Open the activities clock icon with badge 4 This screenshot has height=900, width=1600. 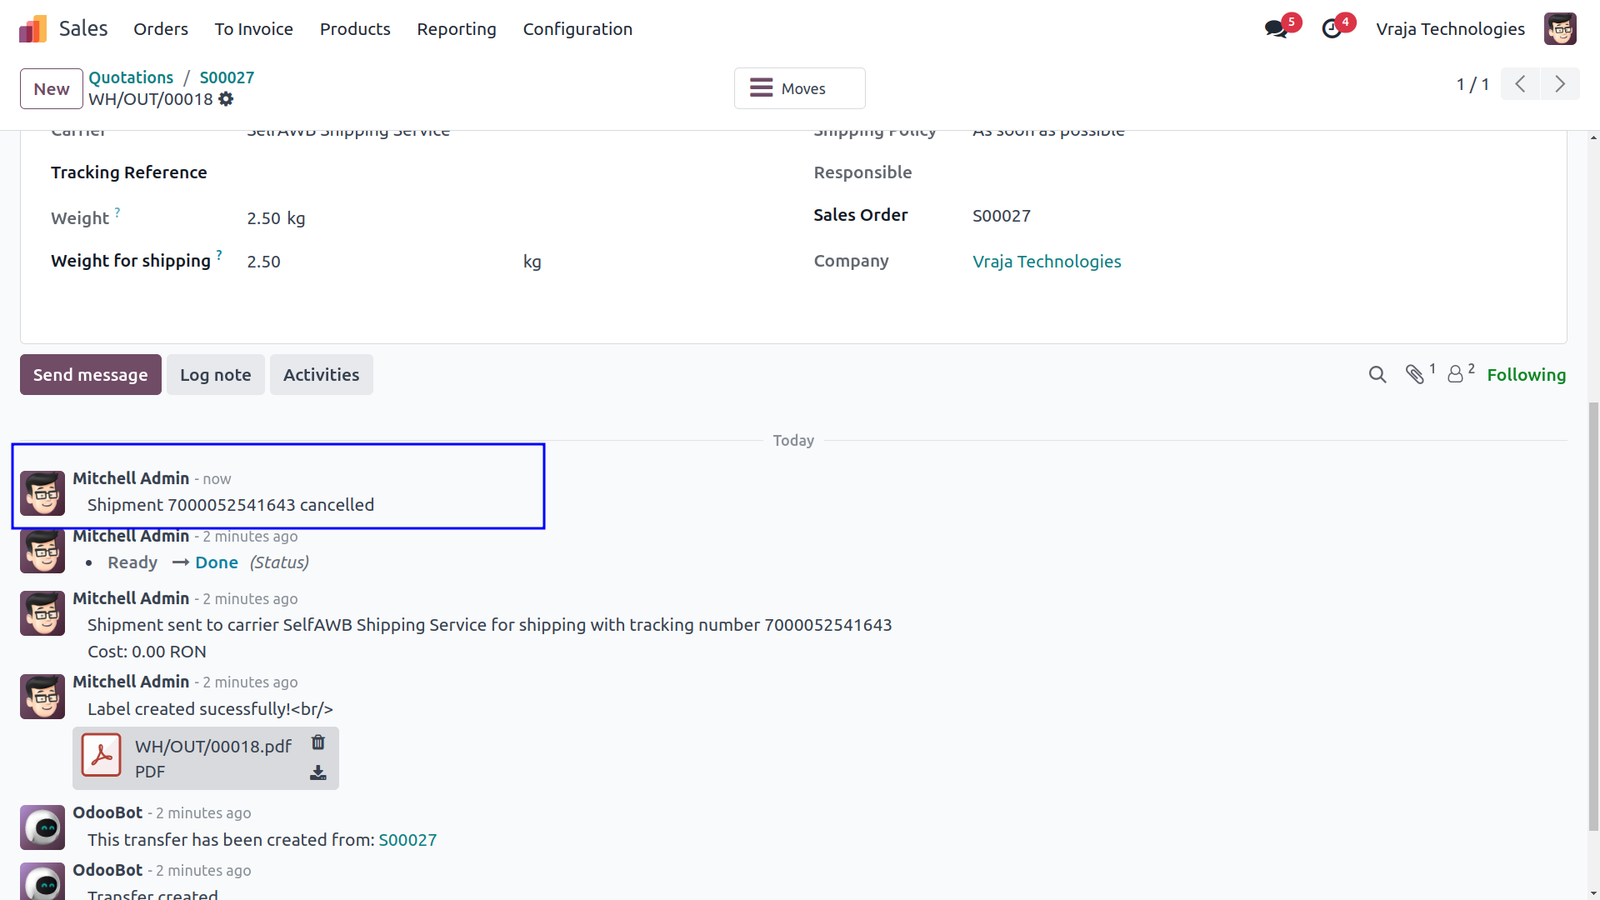coord(1332,29)
